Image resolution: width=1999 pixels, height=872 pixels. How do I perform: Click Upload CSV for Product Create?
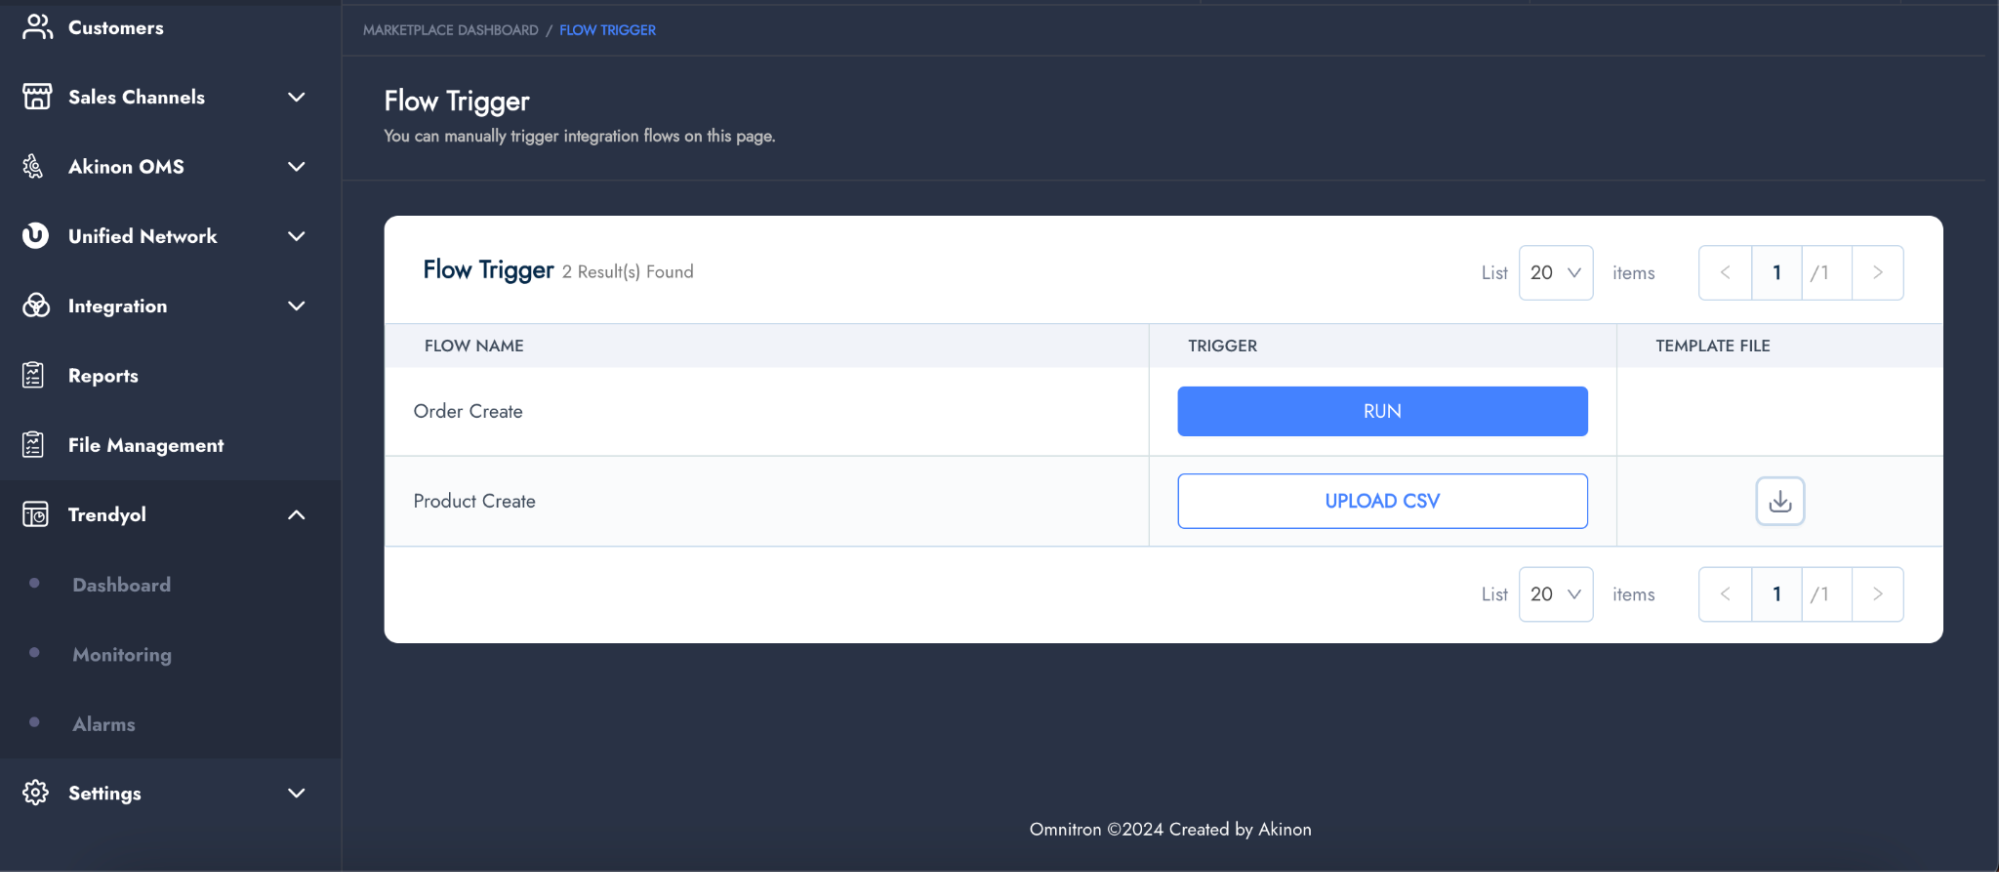tap(1382, 501)
